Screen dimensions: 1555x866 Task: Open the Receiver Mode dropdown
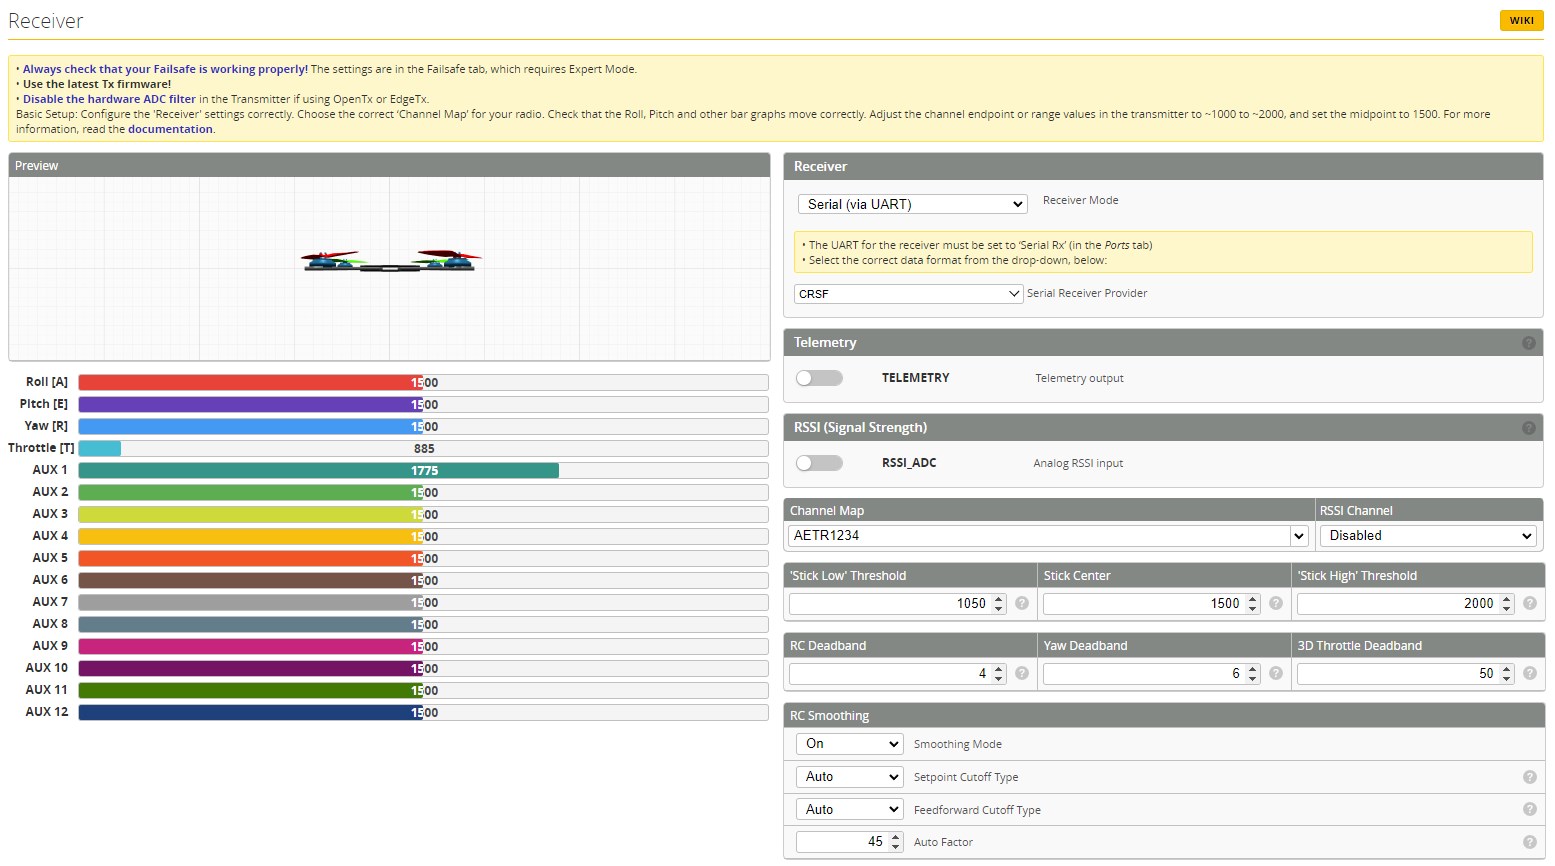(912, 204)
